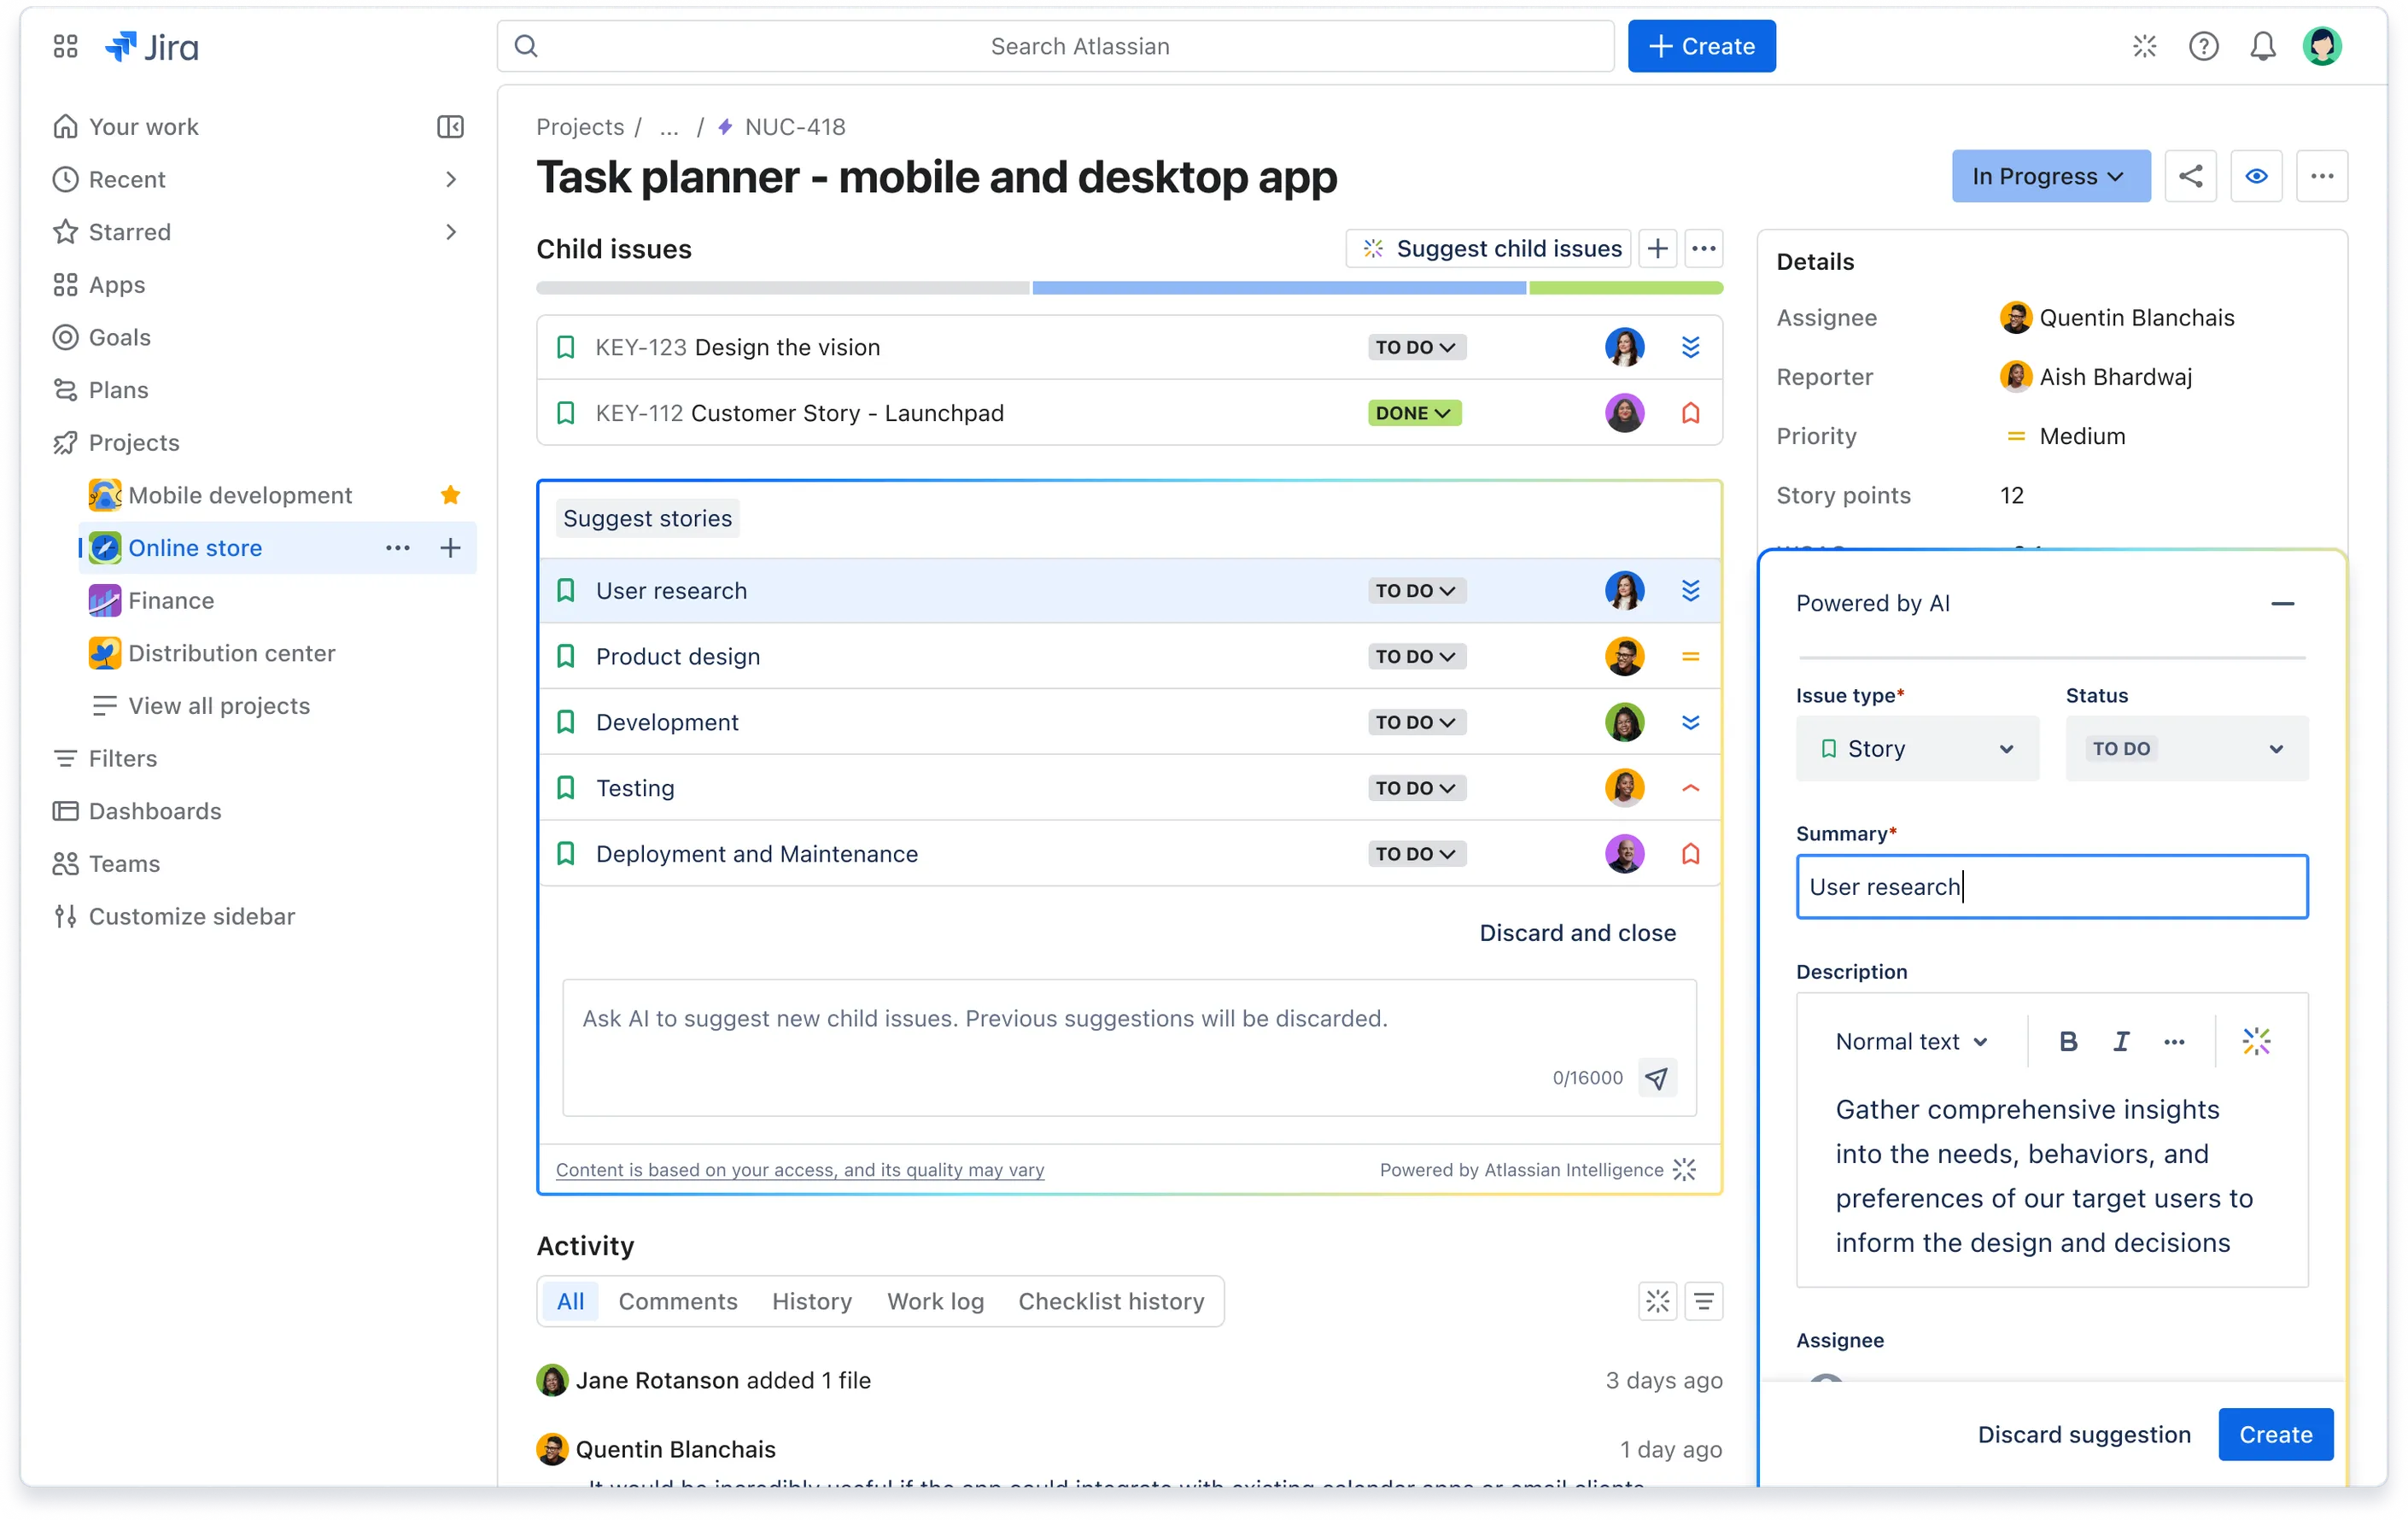This screenshot has height=1520, width=2408.
Task: Click the send arrow to submit the AI prompt
Action: (x=1657, y=1078)
